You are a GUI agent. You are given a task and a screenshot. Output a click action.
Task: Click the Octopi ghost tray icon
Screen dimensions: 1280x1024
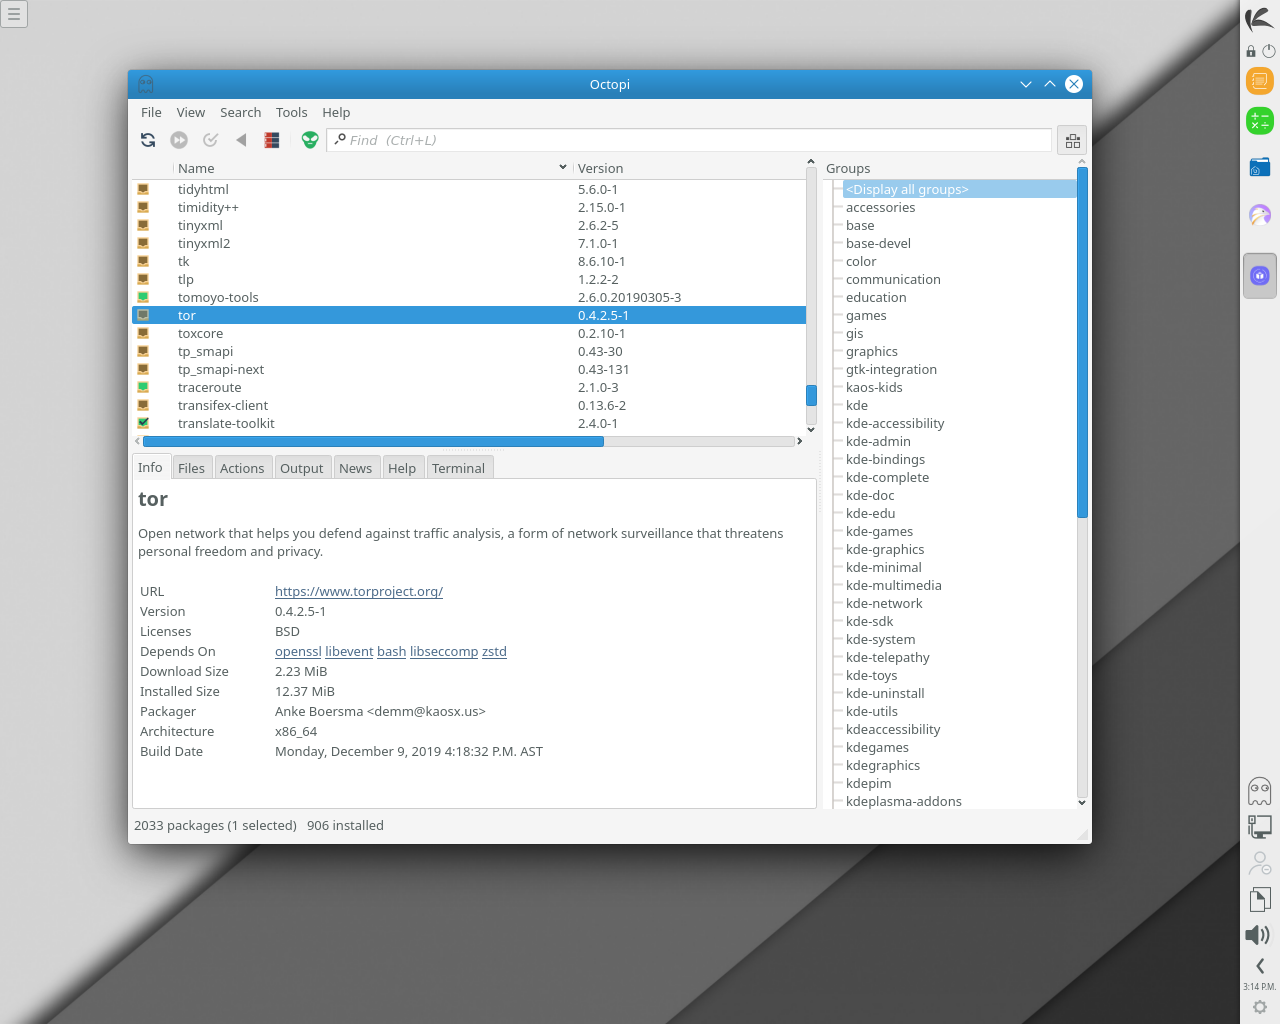pyautogui.click(x=1260, y=792)
